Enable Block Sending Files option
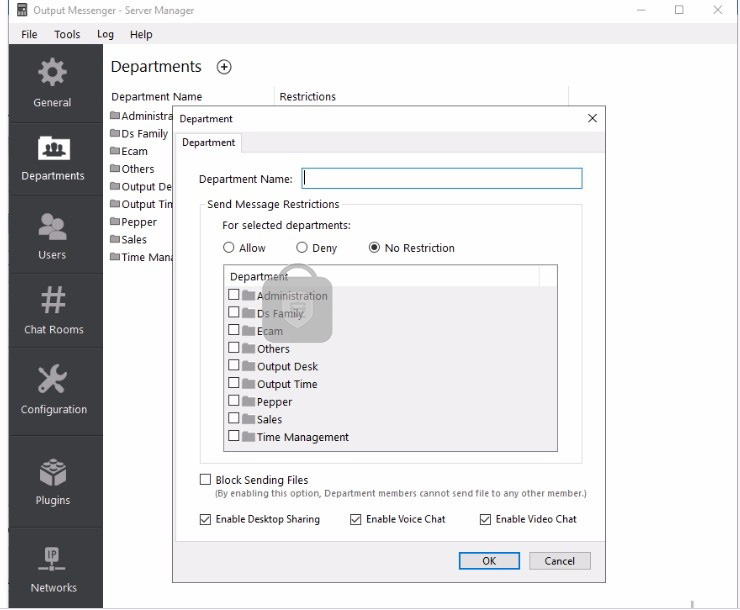 [205, 479]
